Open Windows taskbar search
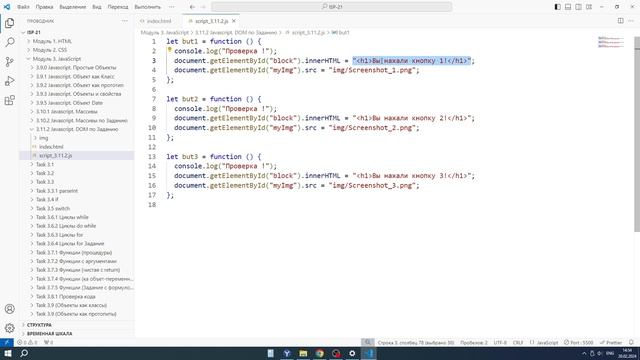Viewport: 640px width, 360px height. point(24,353)
